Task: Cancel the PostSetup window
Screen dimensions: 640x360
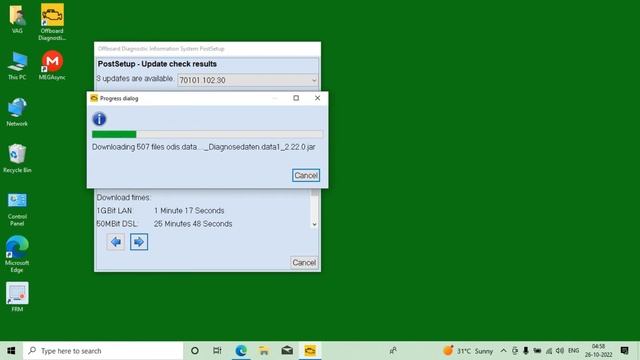Action: pos(304,262)
